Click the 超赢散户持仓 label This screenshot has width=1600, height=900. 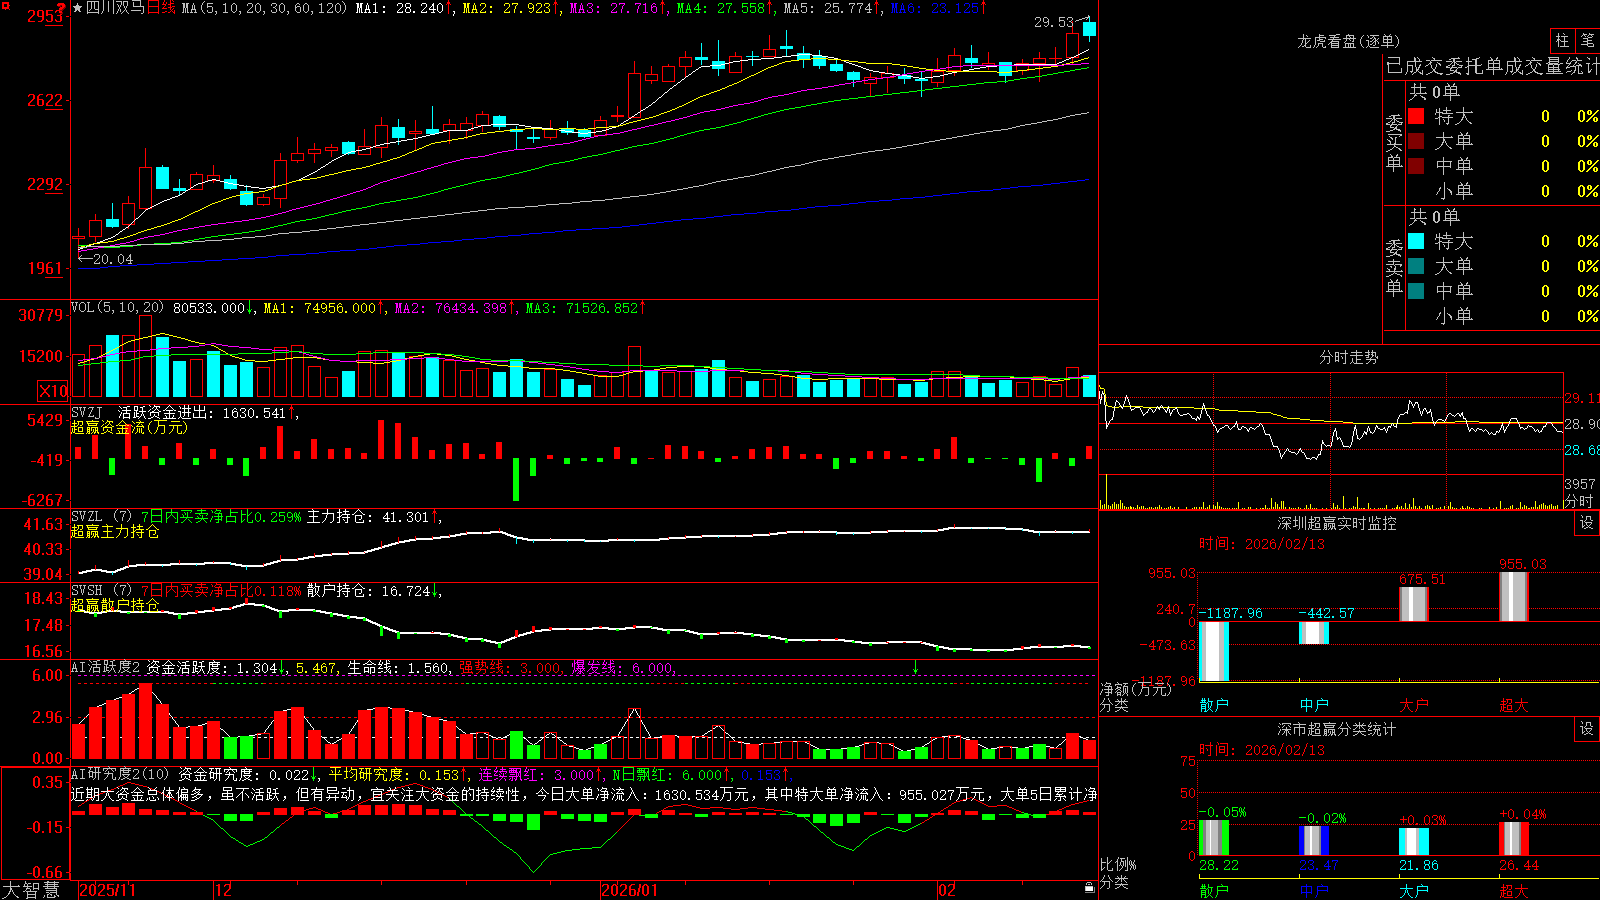(115, 605)
